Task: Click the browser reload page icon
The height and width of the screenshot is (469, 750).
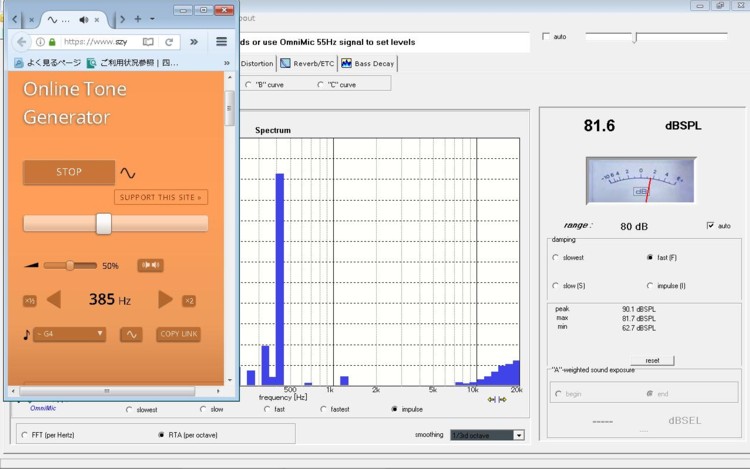Action: (169, 42)
